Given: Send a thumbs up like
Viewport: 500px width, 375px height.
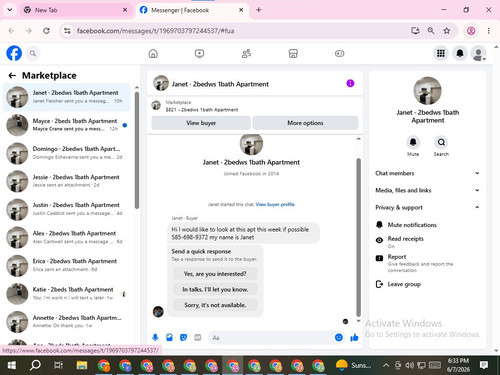Looking at the screenshot, I should [354, 338].
